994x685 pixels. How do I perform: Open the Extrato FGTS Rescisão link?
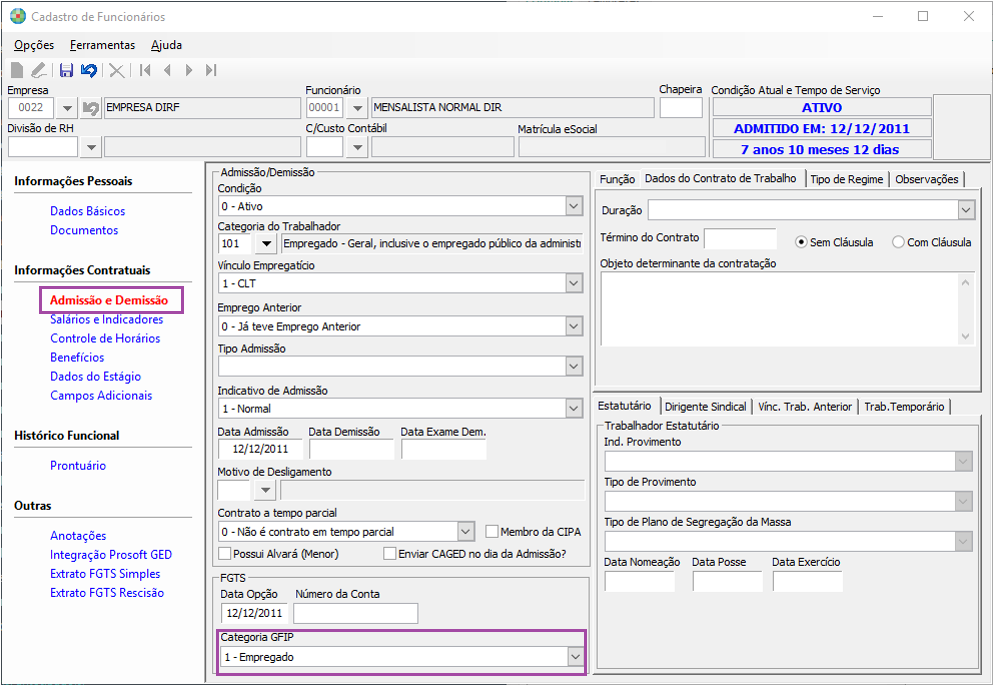pos(106,593)
